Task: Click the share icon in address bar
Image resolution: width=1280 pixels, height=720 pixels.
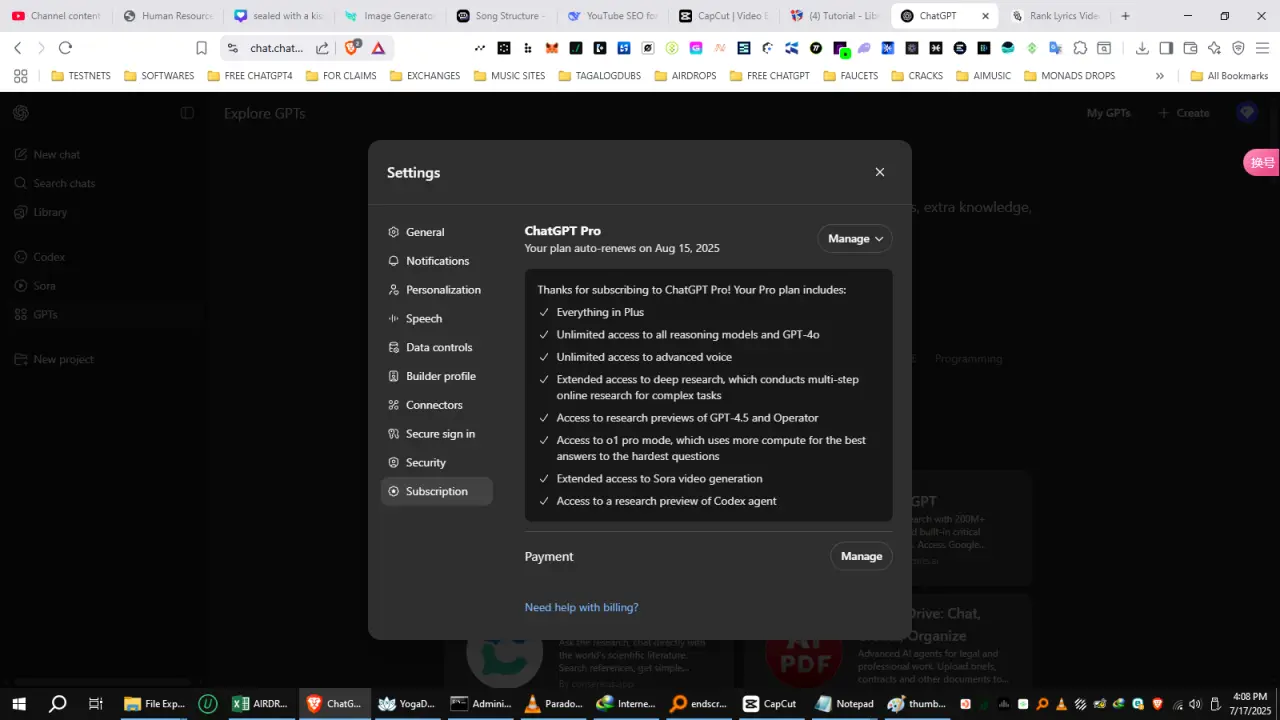Action: (x=322, y=48)
